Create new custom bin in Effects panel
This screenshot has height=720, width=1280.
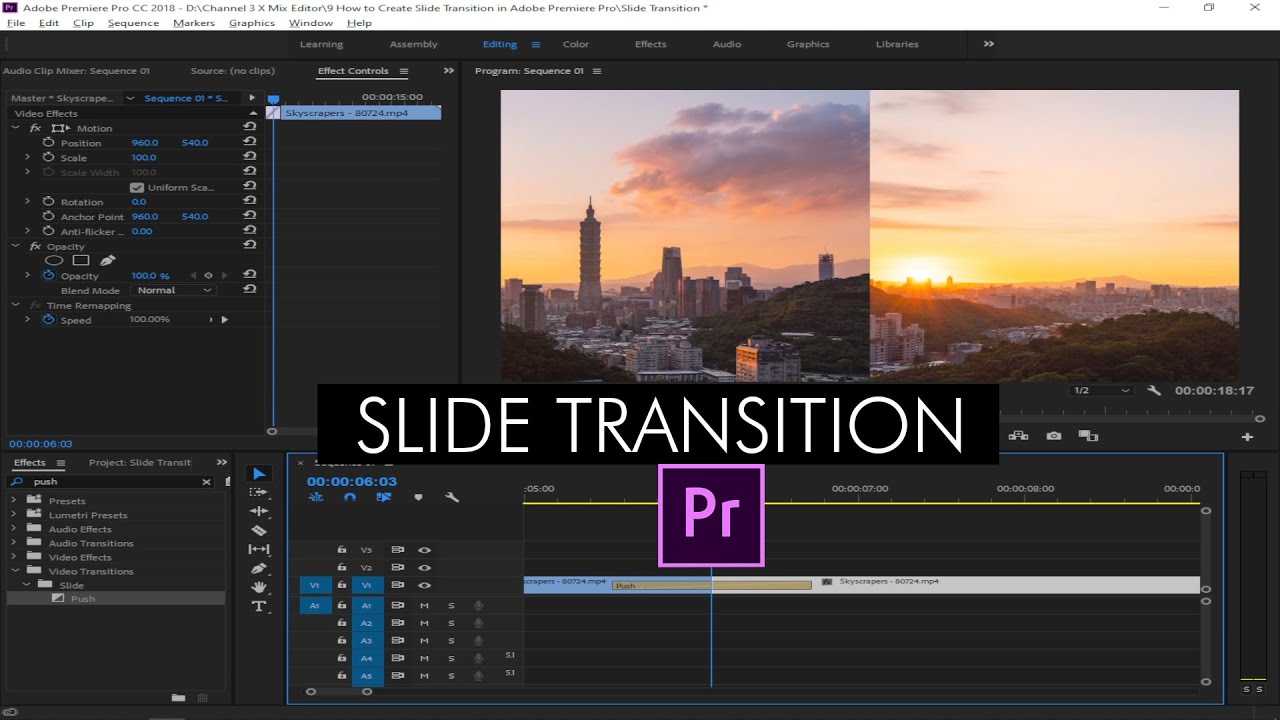point(178,697)
